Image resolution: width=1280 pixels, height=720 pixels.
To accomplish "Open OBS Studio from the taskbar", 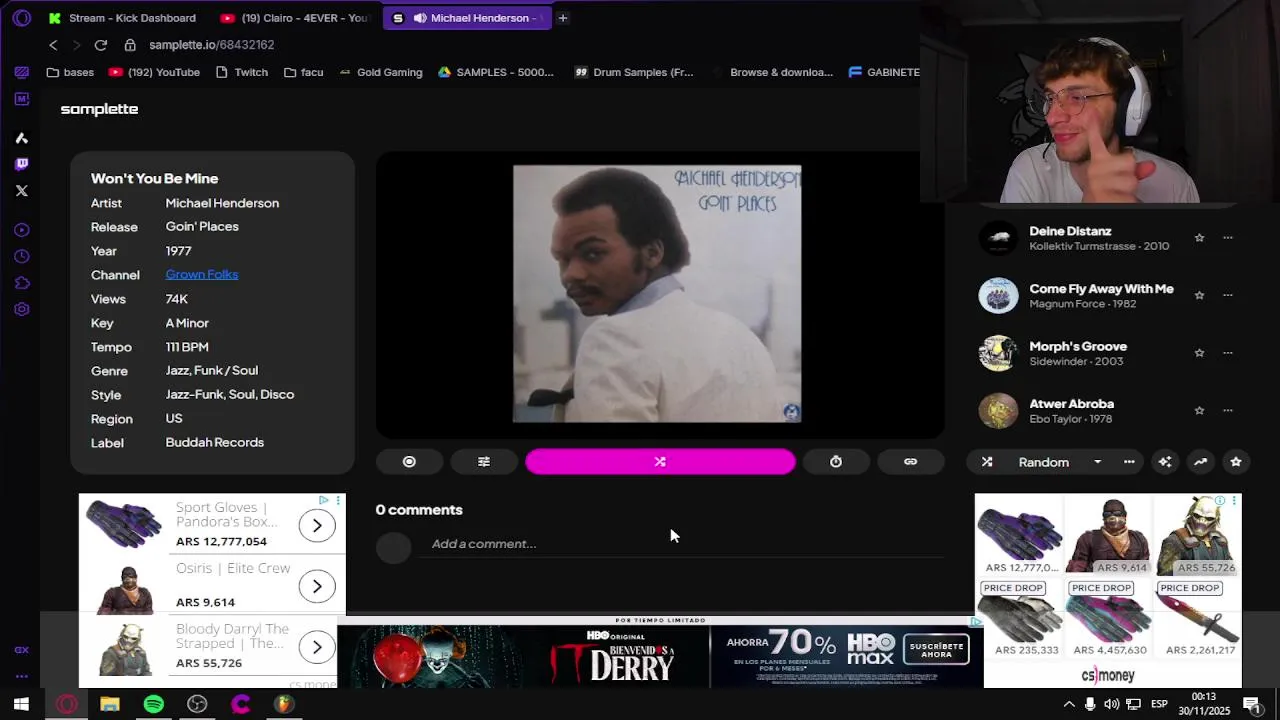I will [x=197, y=704].
